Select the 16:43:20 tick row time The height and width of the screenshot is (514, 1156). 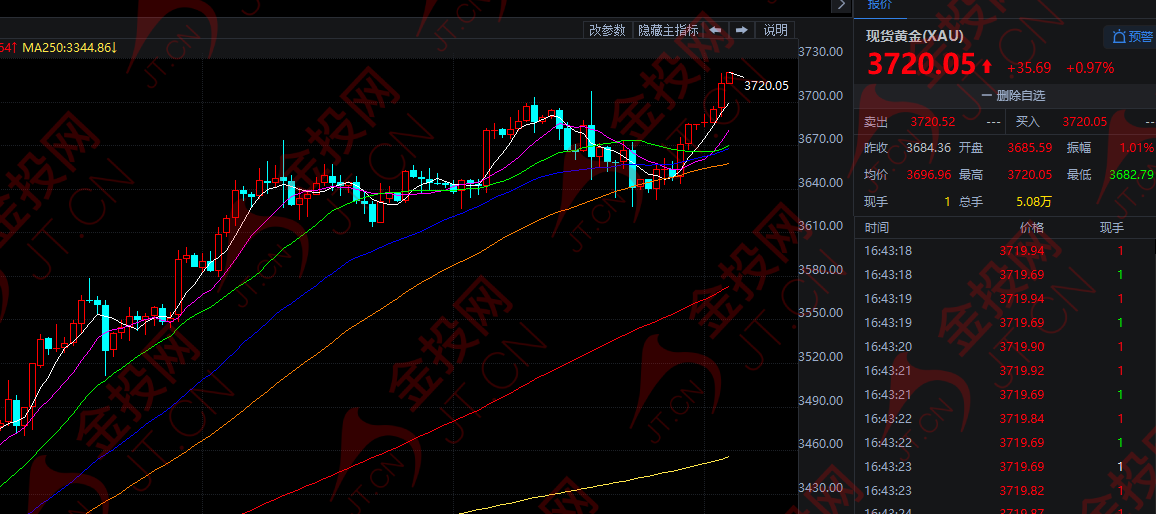click(888, 347)
